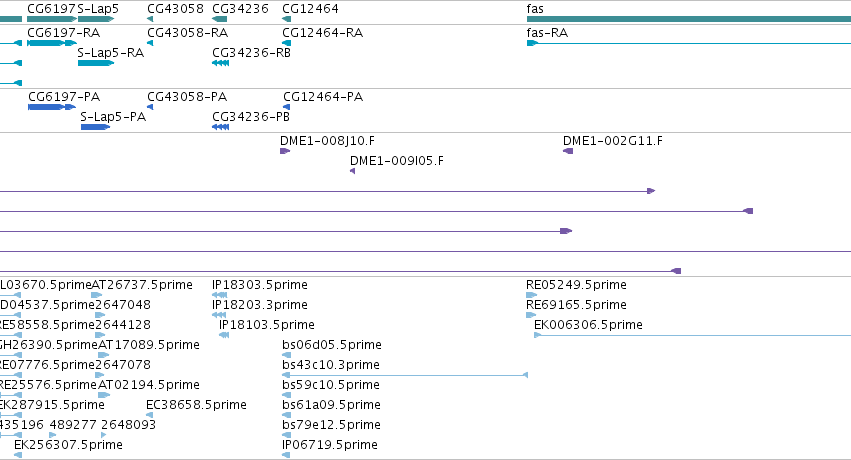Click the CG6197 gene glyph

click(52, 19)
